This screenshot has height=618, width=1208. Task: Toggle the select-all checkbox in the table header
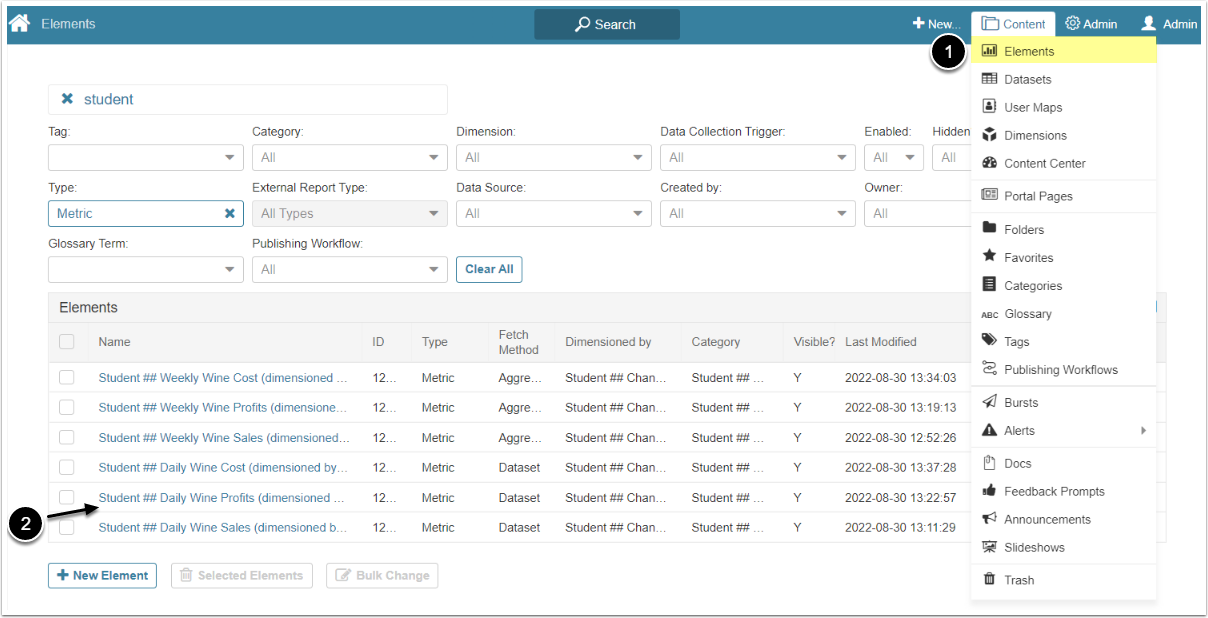pyautogui.click(x=67, y=342)
